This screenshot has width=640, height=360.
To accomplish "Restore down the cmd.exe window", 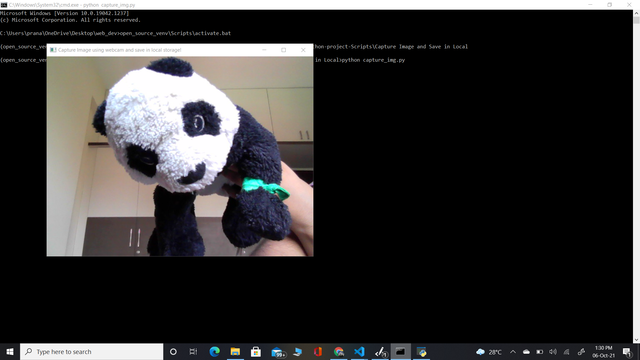I will click(609, 5).
